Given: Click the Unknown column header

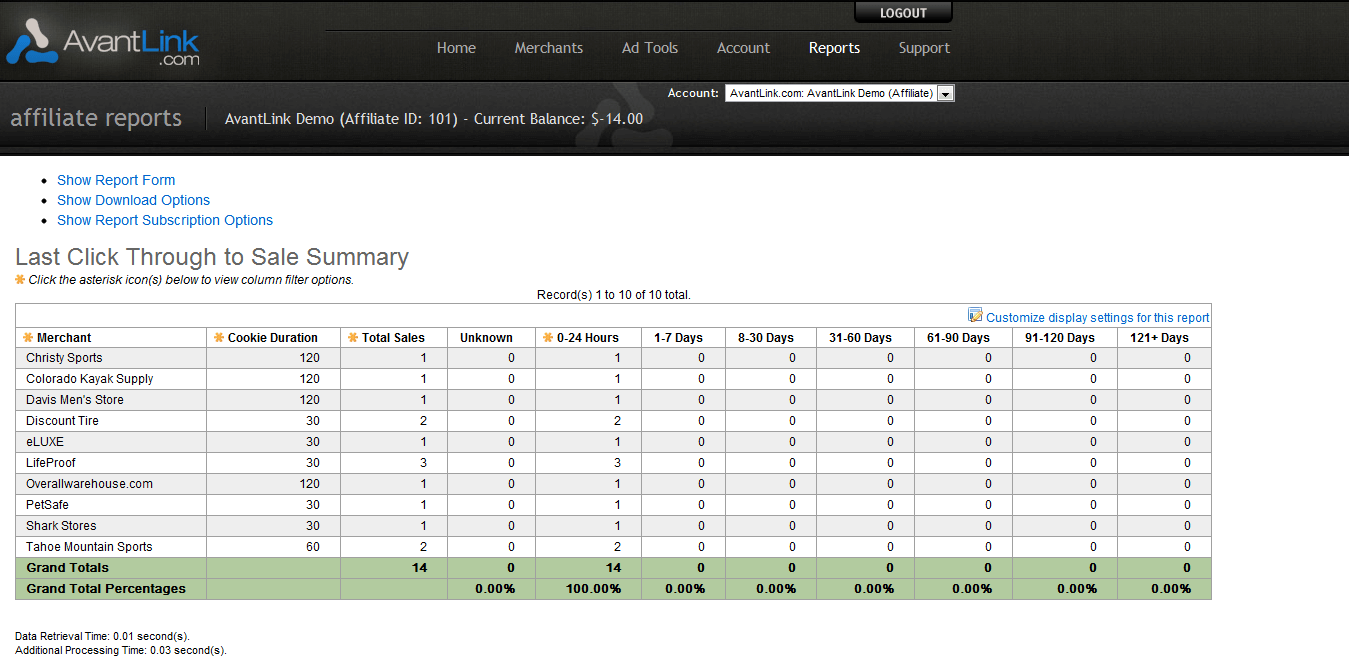Looking at the screenshot, I should click(486, 338).
